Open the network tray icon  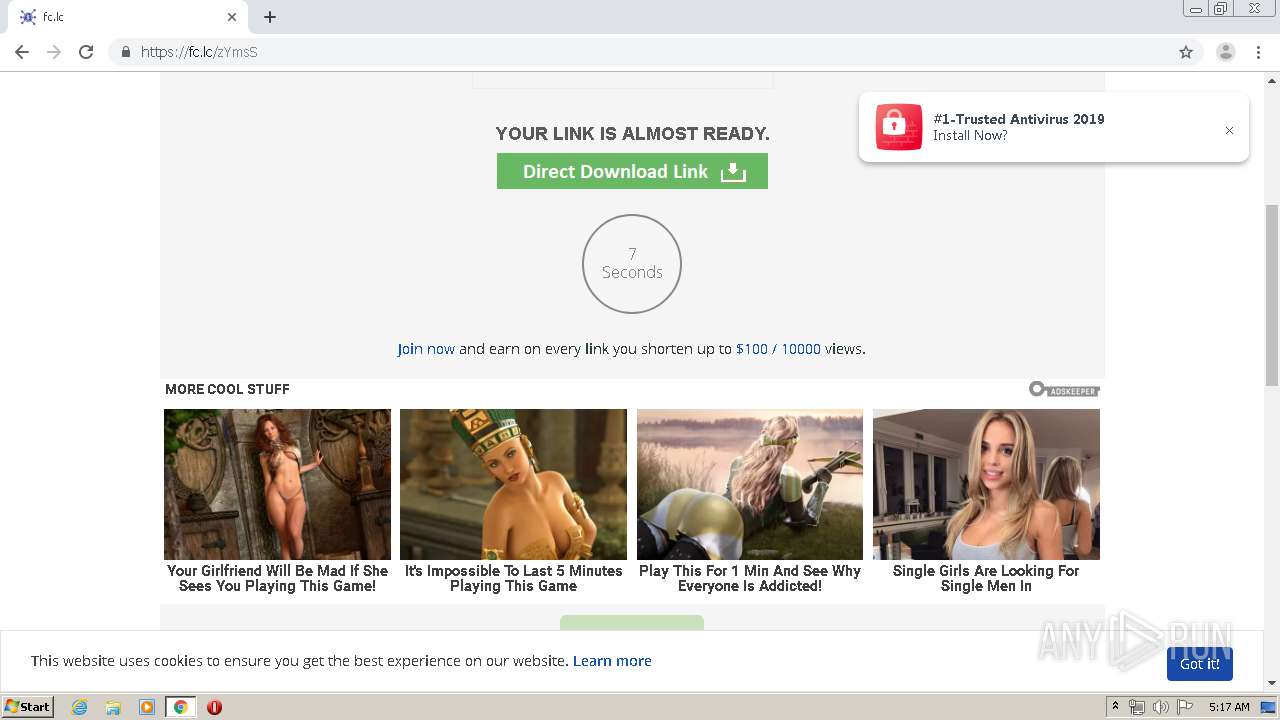(1137, 707)
